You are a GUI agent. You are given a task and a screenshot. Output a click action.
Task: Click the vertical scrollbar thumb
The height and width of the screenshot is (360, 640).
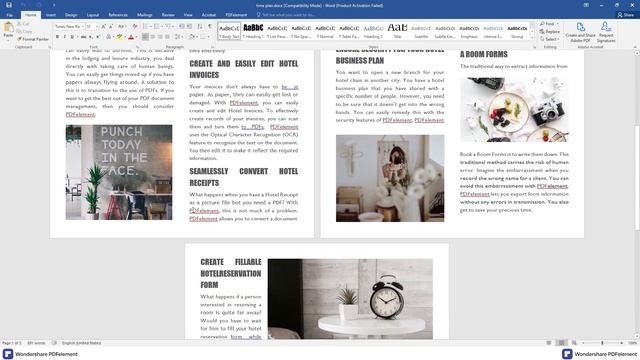tap(637, 178)
